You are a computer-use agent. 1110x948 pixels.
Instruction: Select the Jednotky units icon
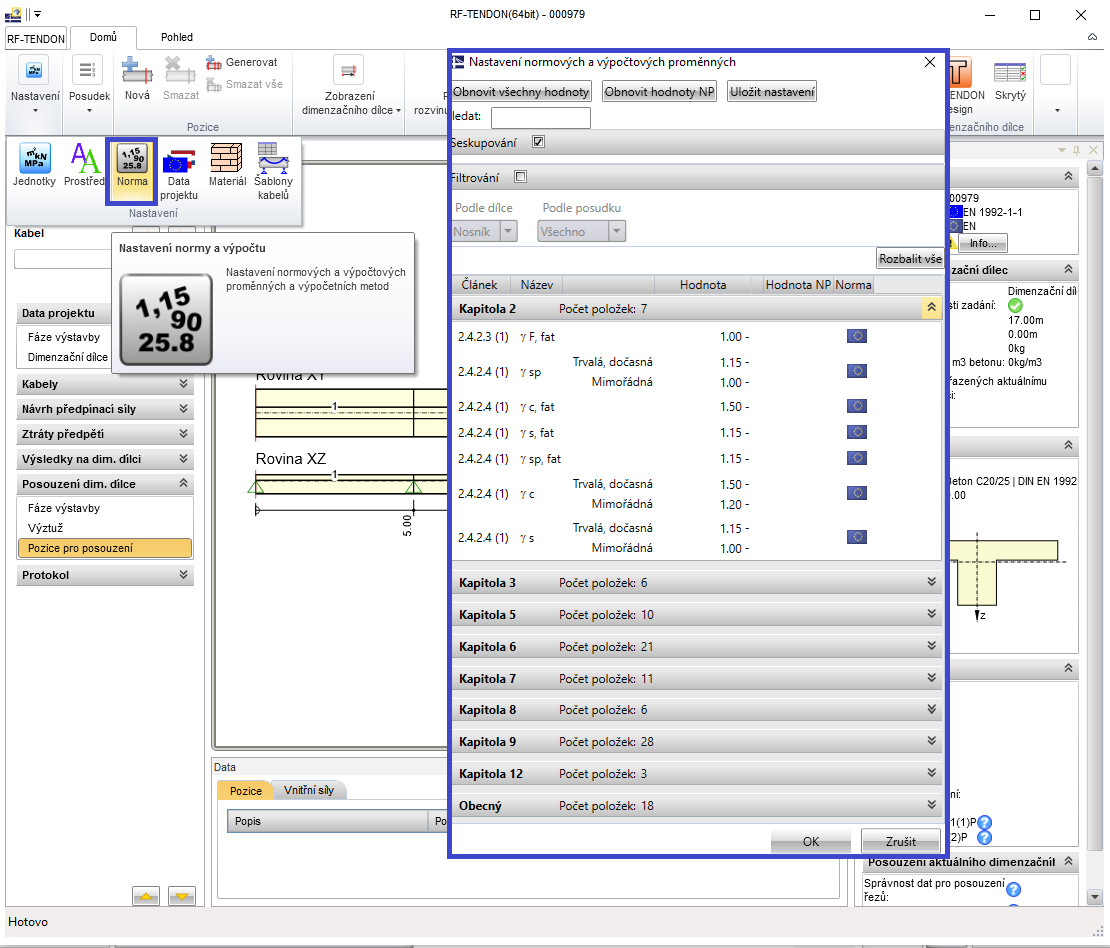click(34, 166)
